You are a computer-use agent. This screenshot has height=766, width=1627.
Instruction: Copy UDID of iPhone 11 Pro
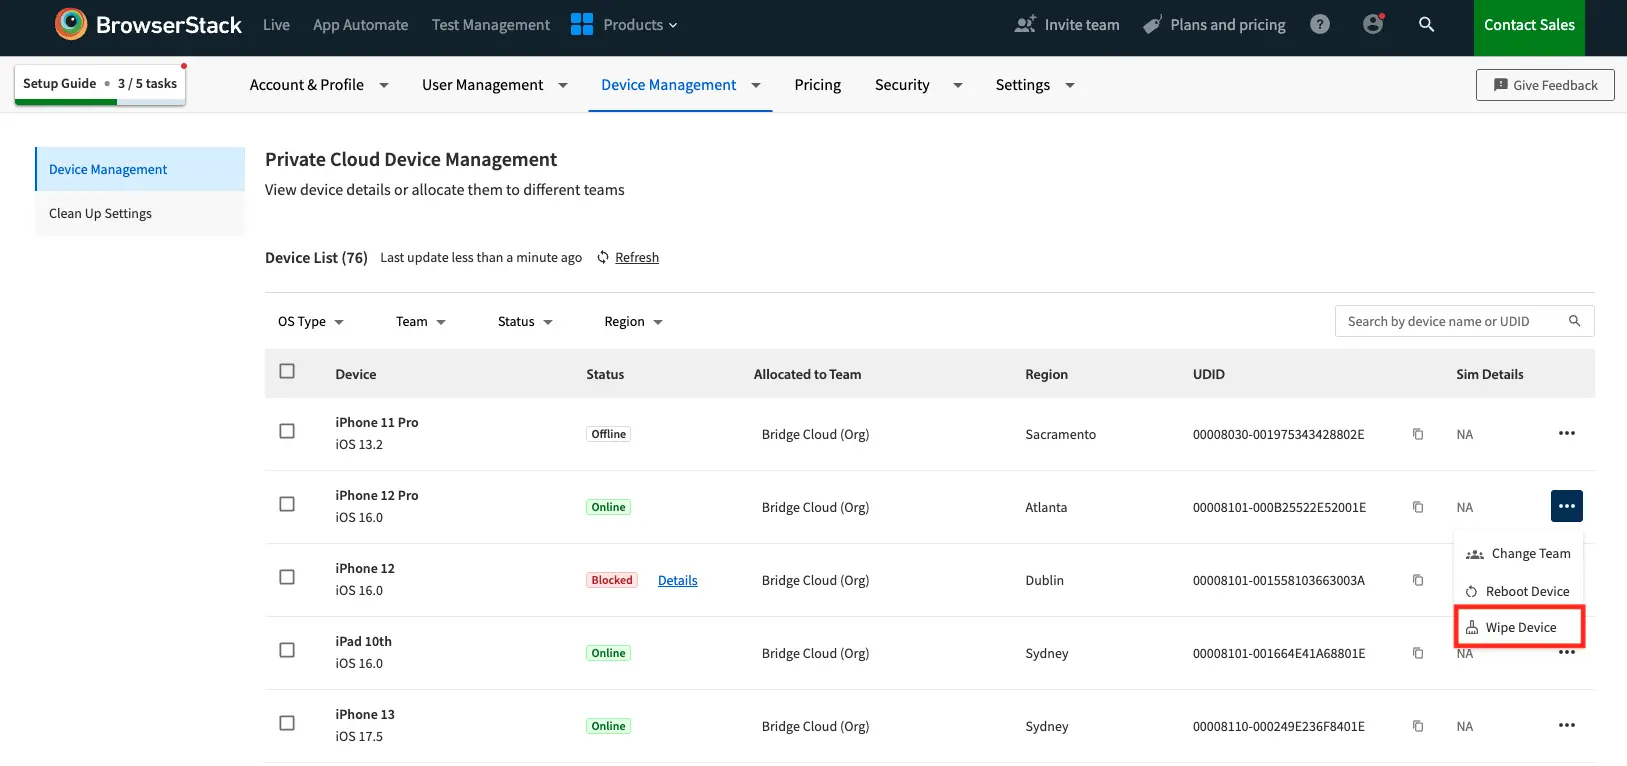[x=1418, y=434]
